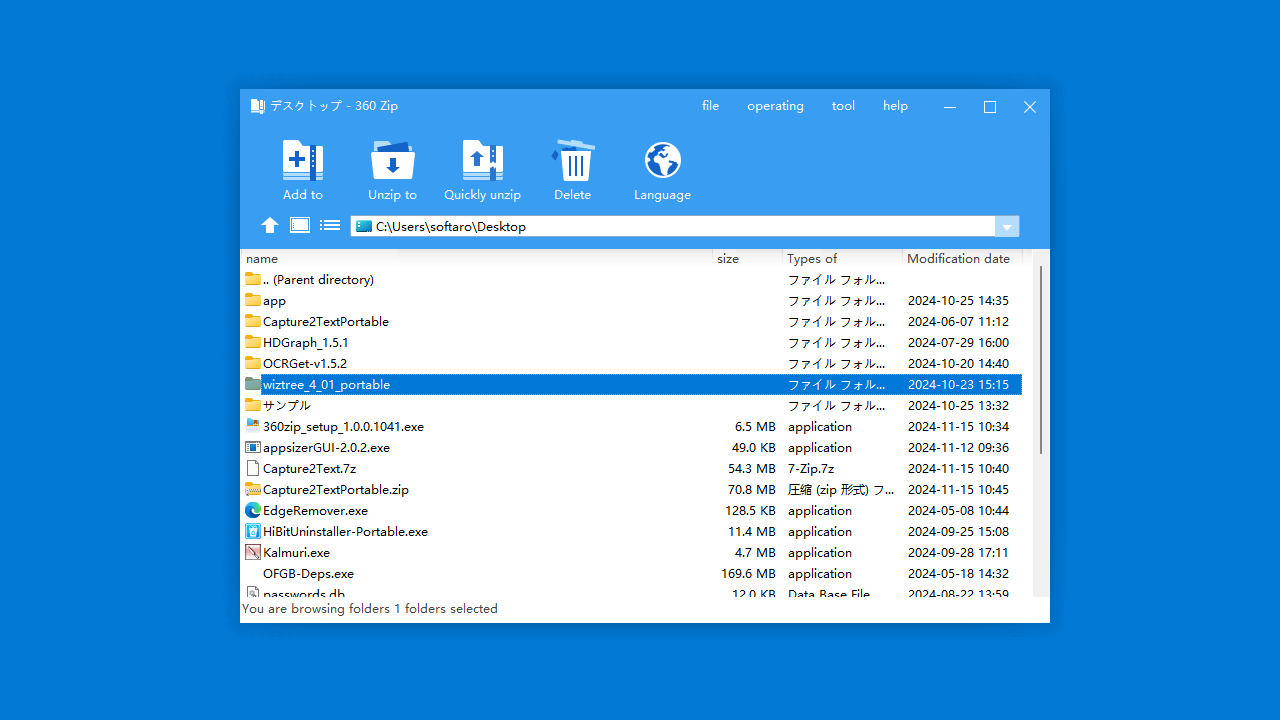Sort by the name column header
1280x720 pixels.
(x=478, y=258)
